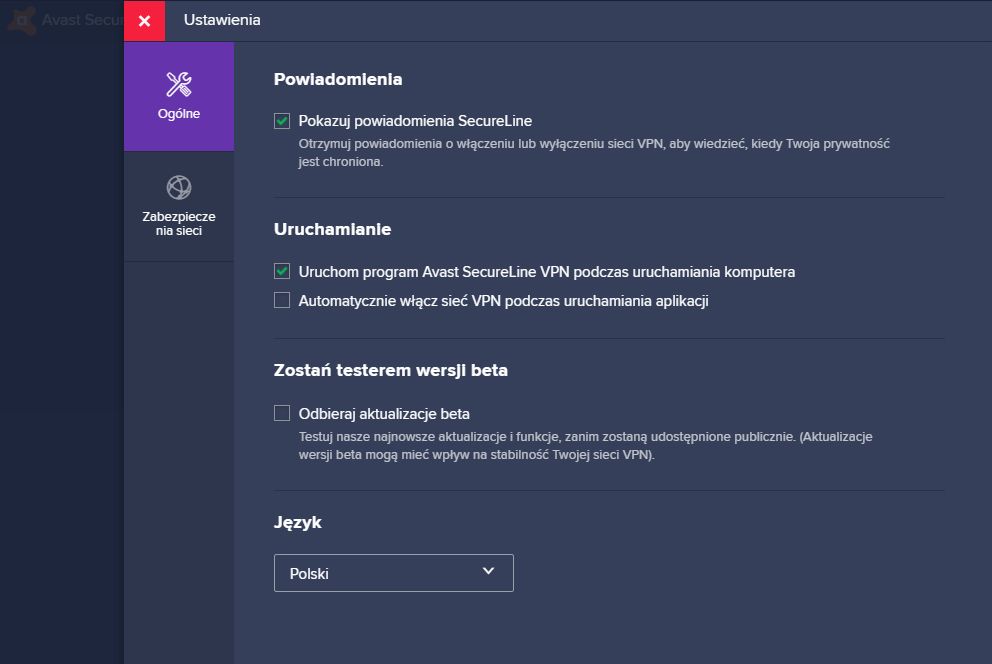
Task: Click the Ustawienia title text
Action: [222, 20]
